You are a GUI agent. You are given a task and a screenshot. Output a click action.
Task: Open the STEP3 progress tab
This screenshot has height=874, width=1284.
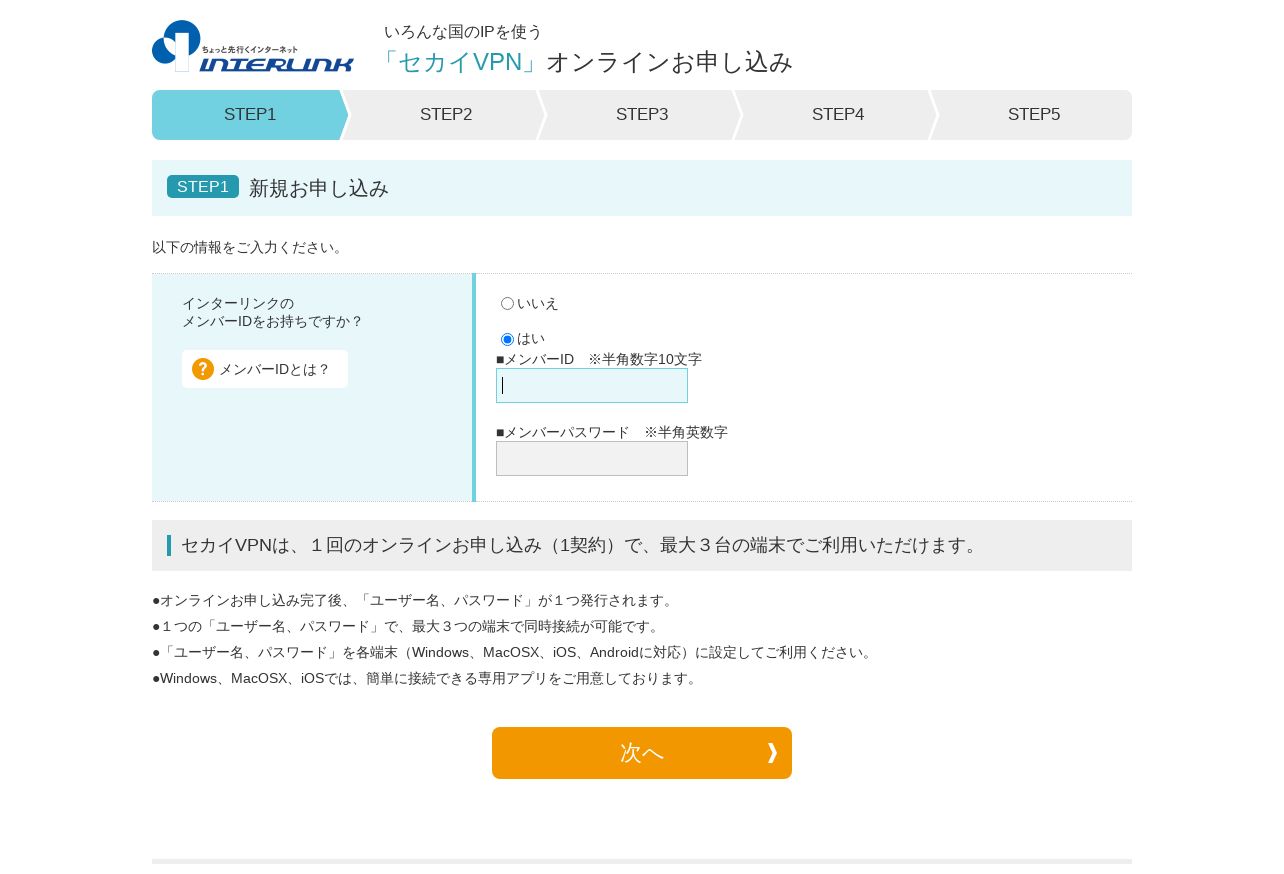pos(642,115)
